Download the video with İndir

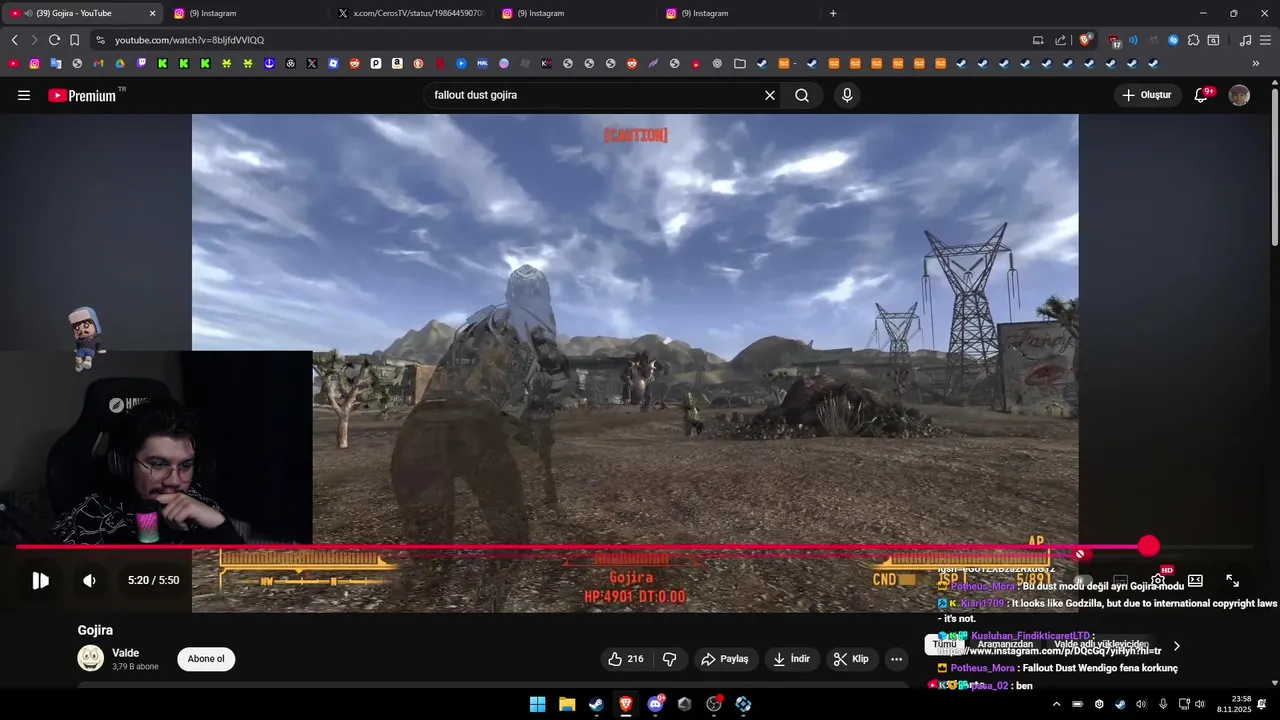coord(791,659)
